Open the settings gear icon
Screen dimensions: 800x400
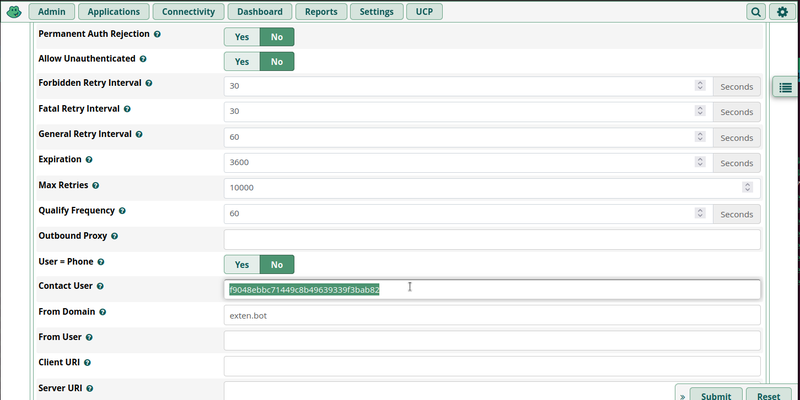pyautogui.click(x=782, y=12)
